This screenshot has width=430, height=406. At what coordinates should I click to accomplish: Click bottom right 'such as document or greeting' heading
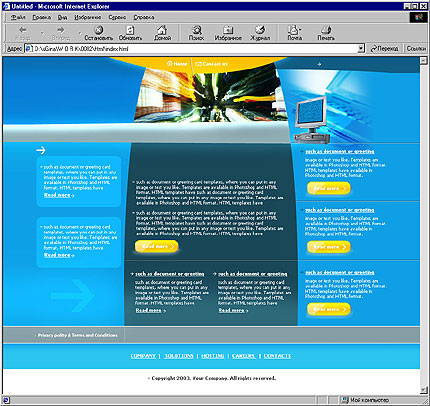pos(340,272)
